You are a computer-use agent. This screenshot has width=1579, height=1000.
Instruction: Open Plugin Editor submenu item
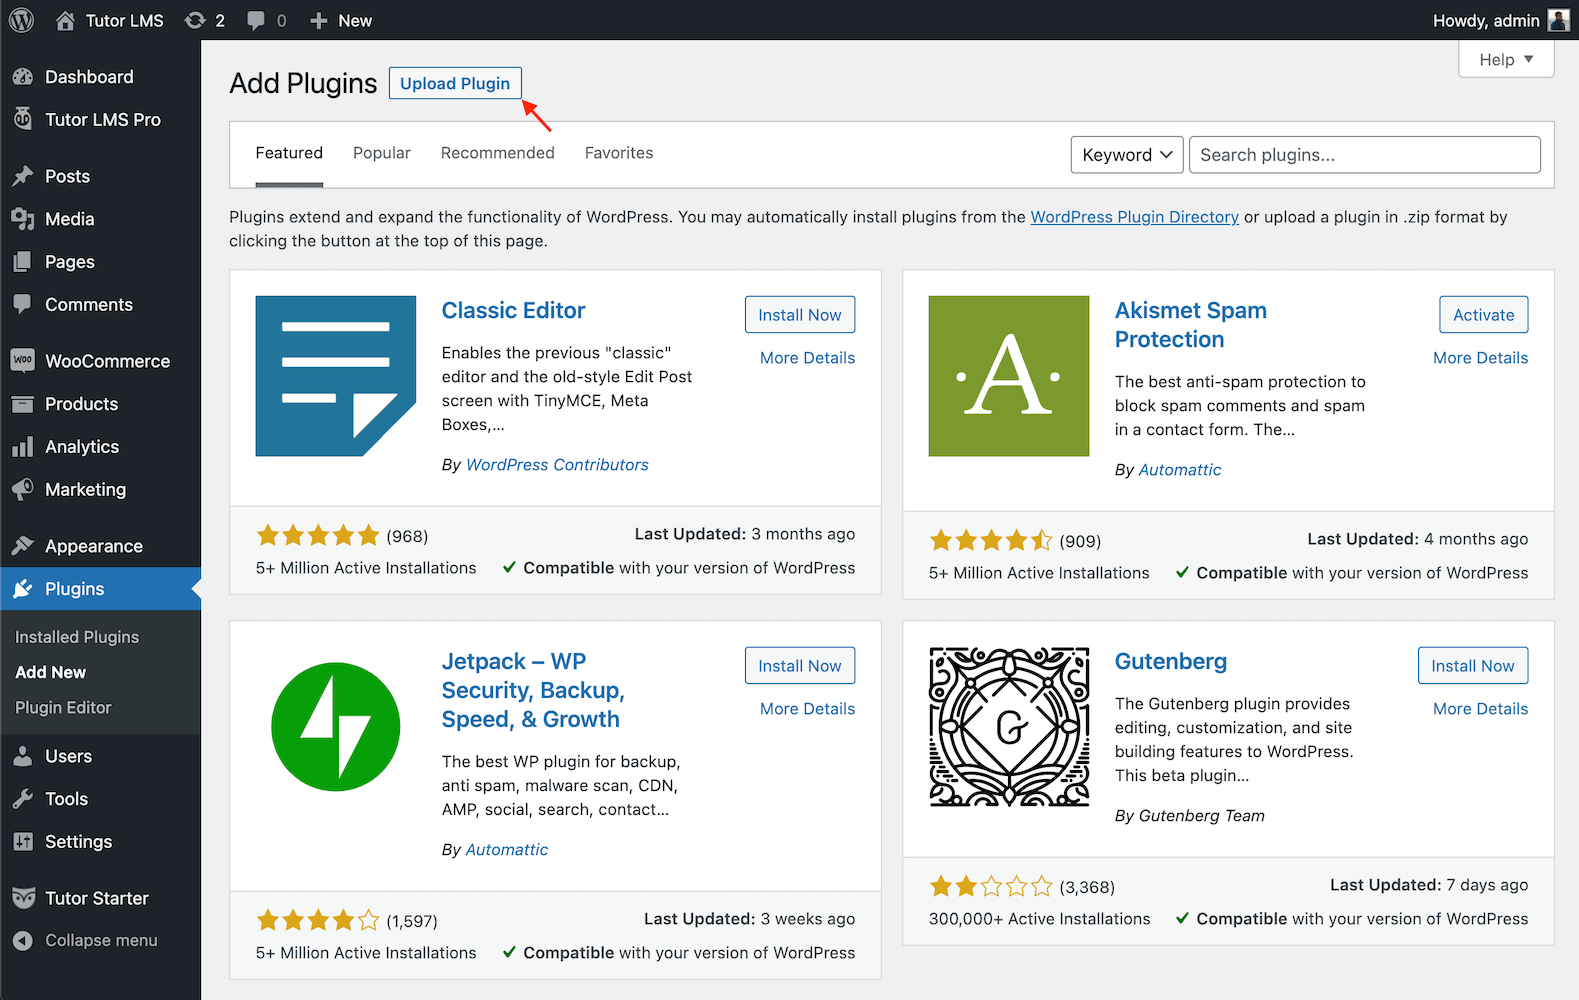tap(63, 707)
